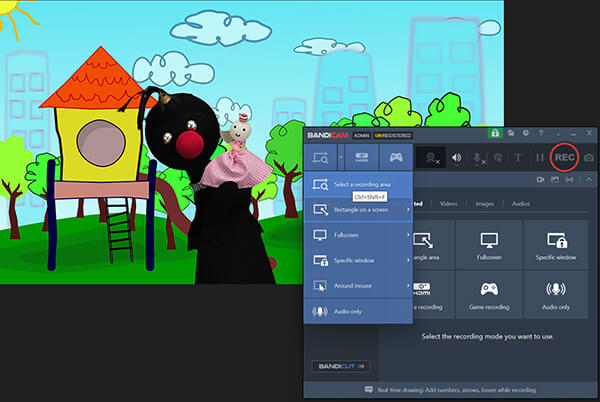Expand the Specific window submenu arrow
The image size is (600, 402).
click(408, 260)
